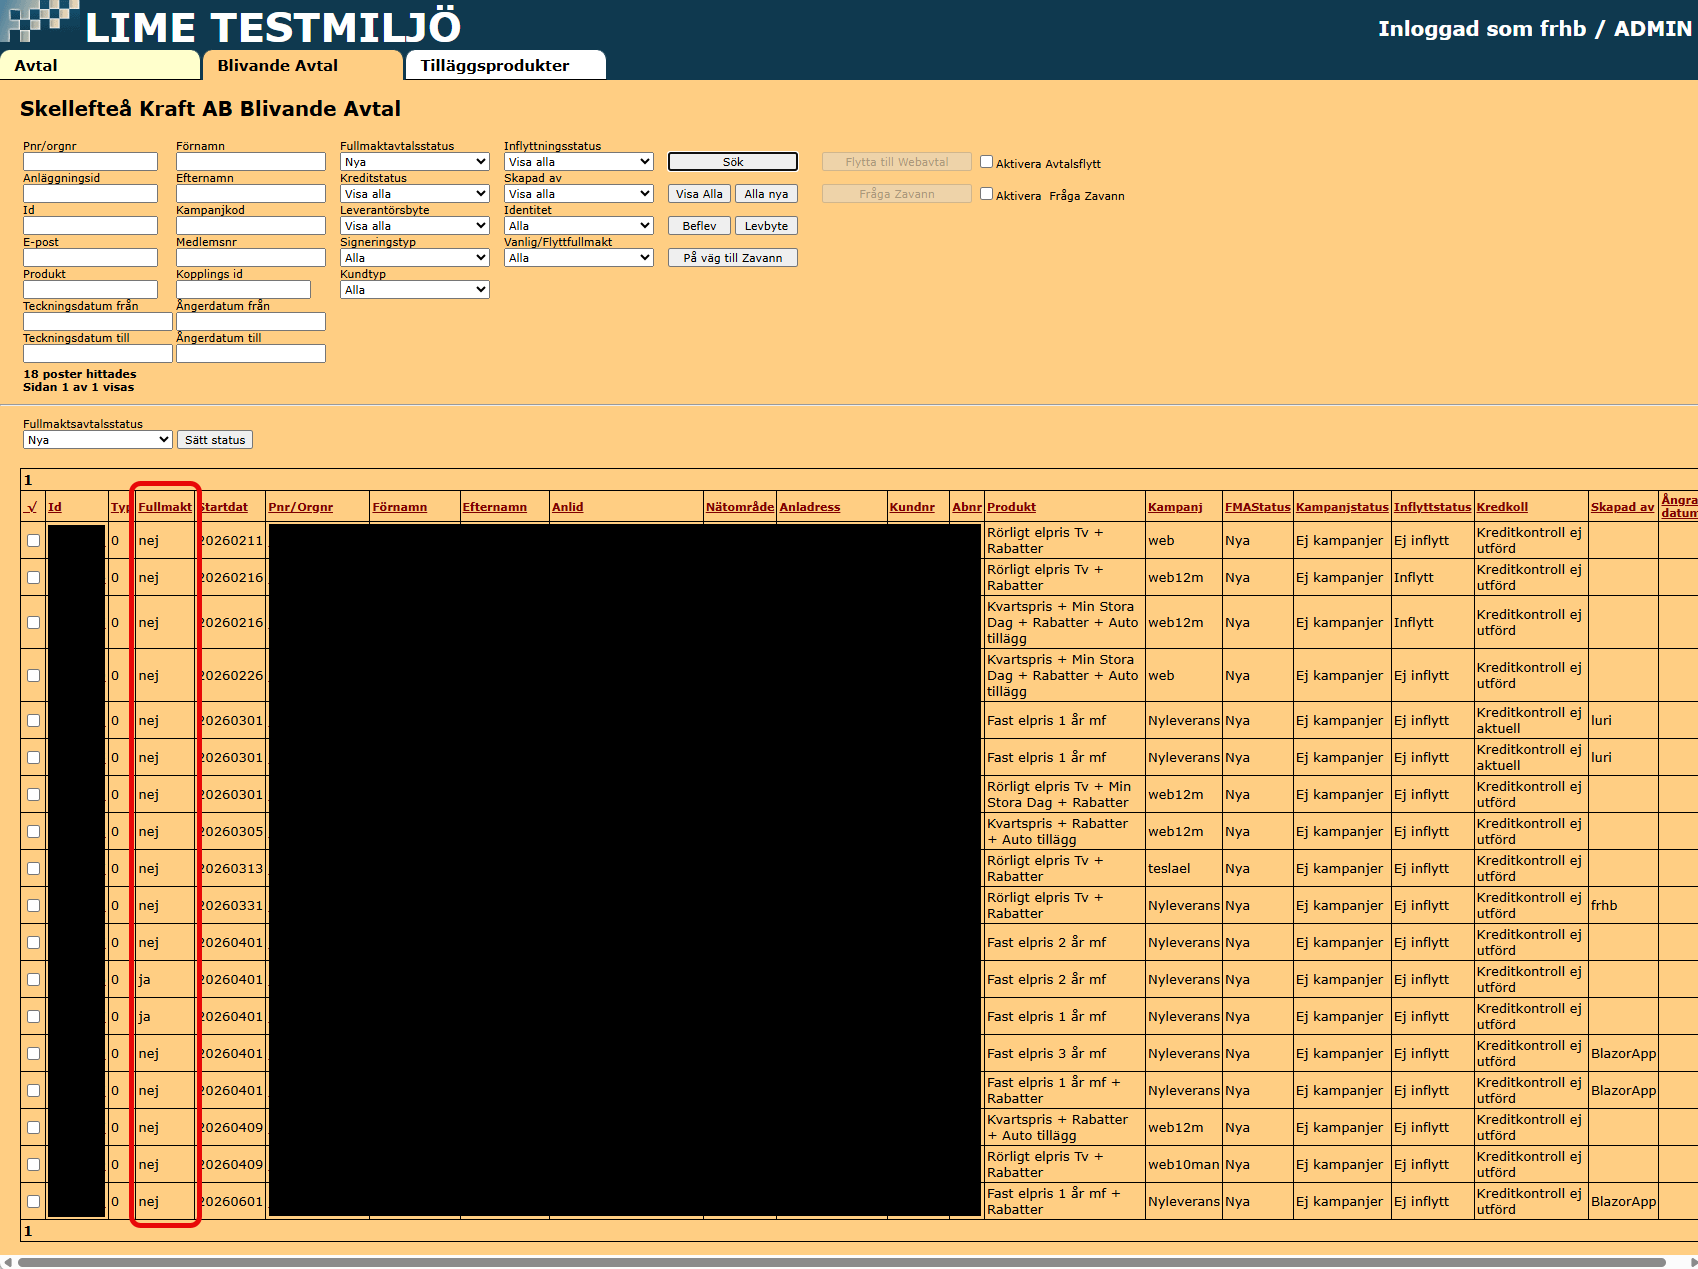This screenshot has width=1698, height=1269.
Task: Sort by the Produkt column header
Action: (x=1011, y=507)
